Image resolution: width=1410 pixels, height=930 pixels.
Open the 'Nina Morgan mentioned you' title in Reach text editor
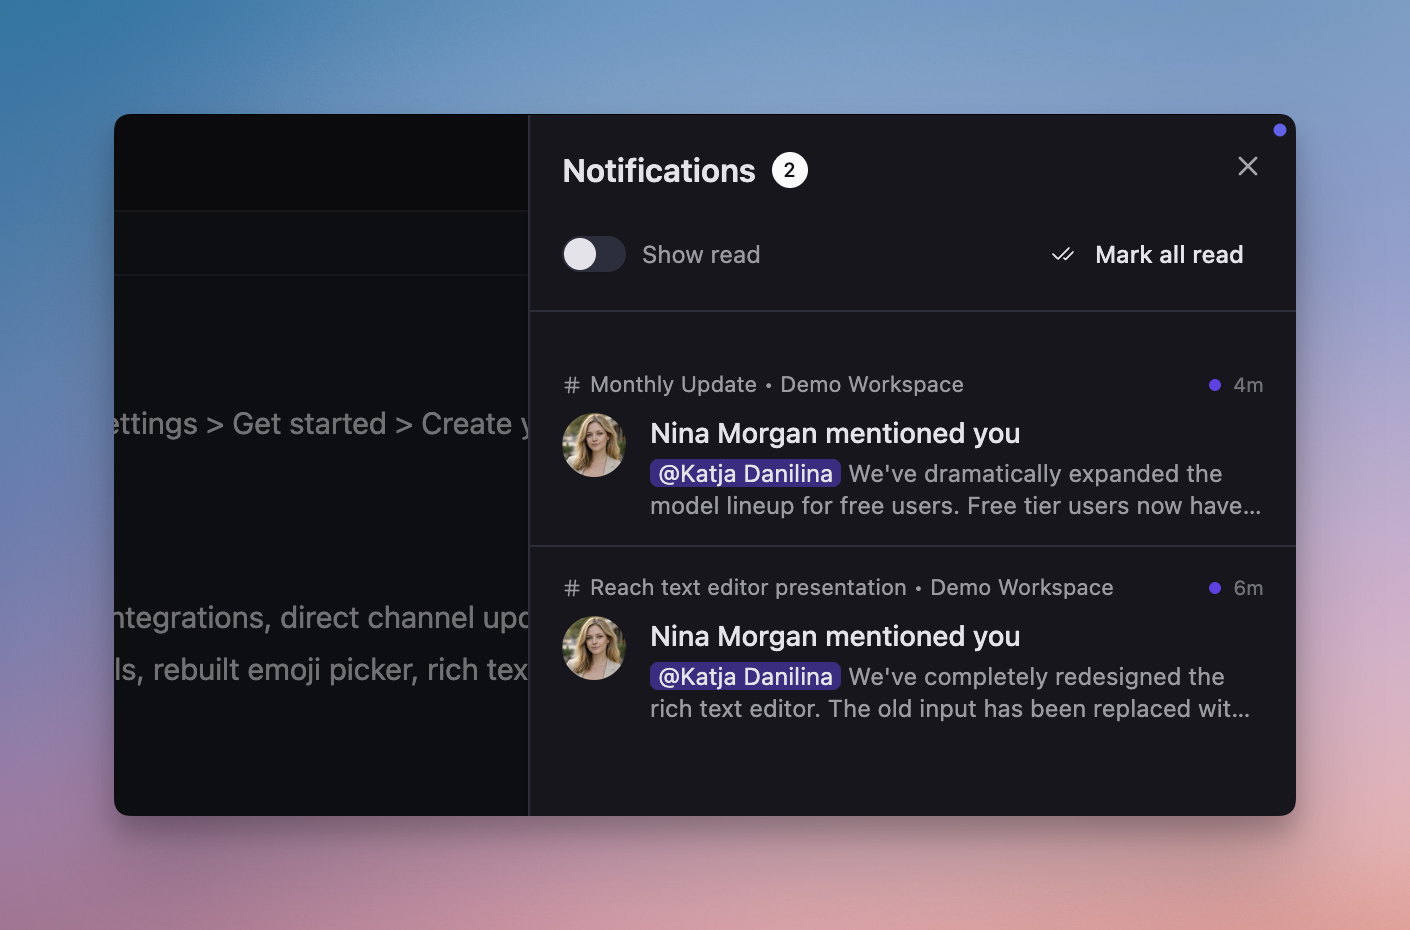835,636
